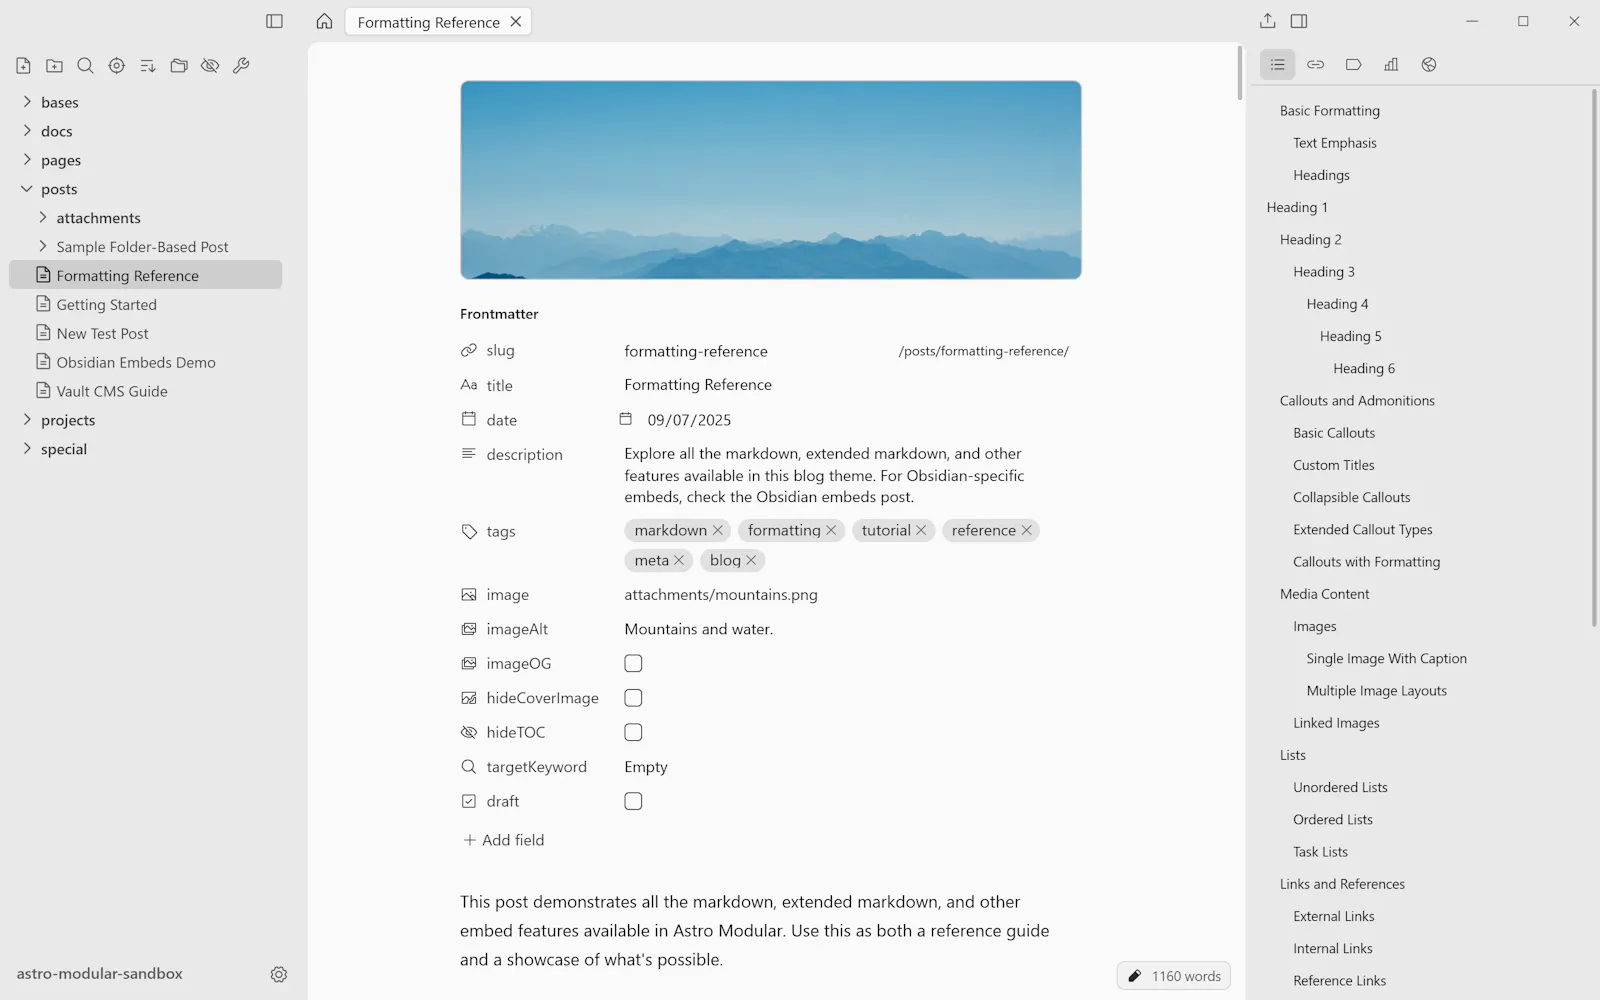Collapse the left sidebar

(x=274, y=21)
